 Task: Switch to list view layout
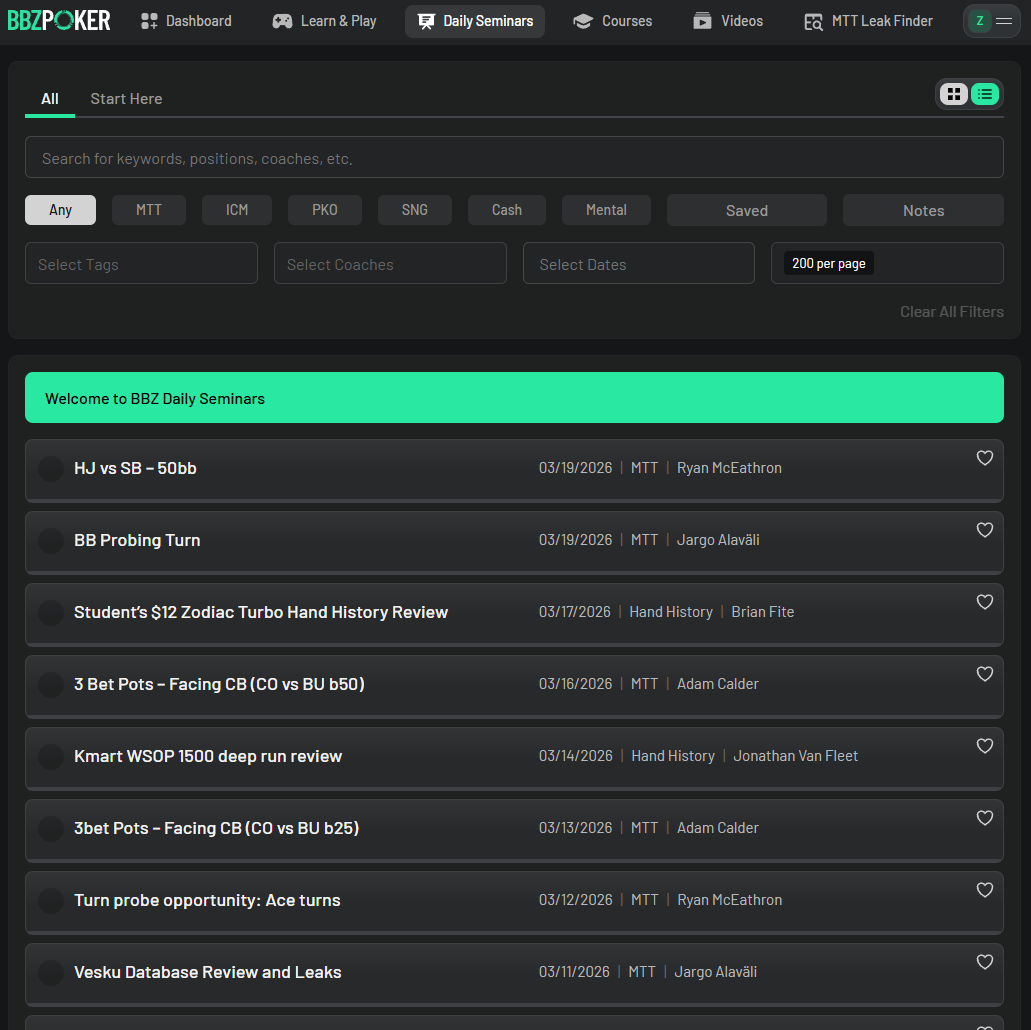click(x=985, y=94)
